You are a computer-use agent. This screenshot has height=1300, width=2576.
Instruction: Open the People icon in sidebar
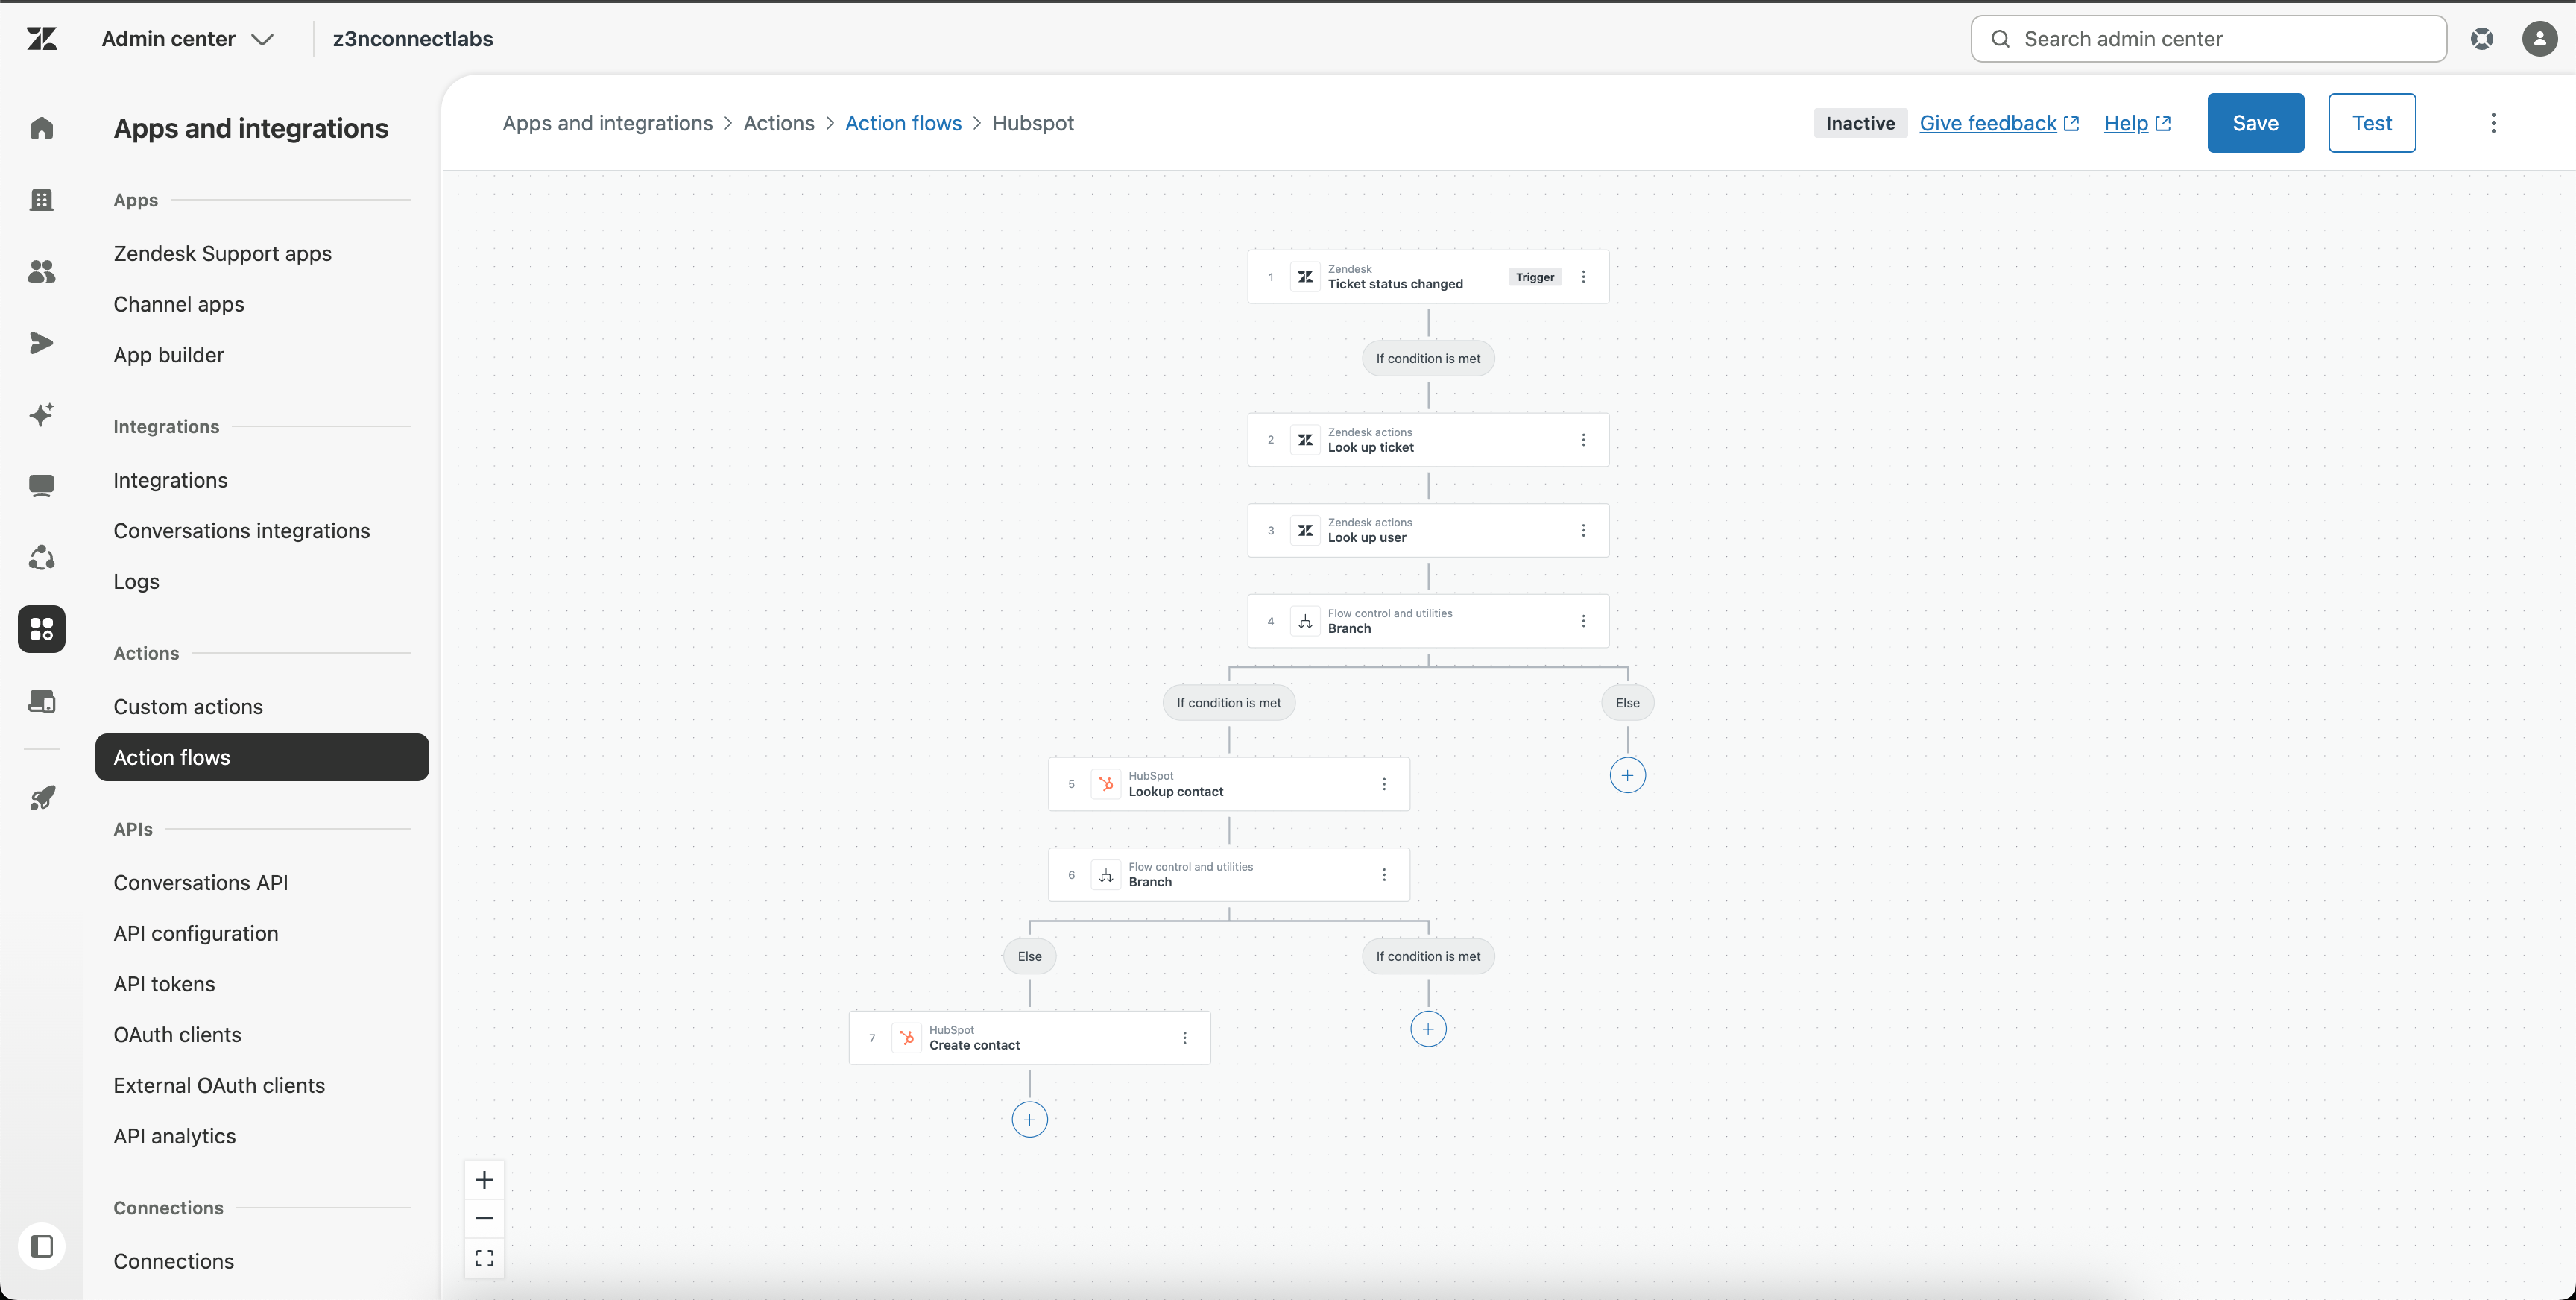[x=41, y=271]
